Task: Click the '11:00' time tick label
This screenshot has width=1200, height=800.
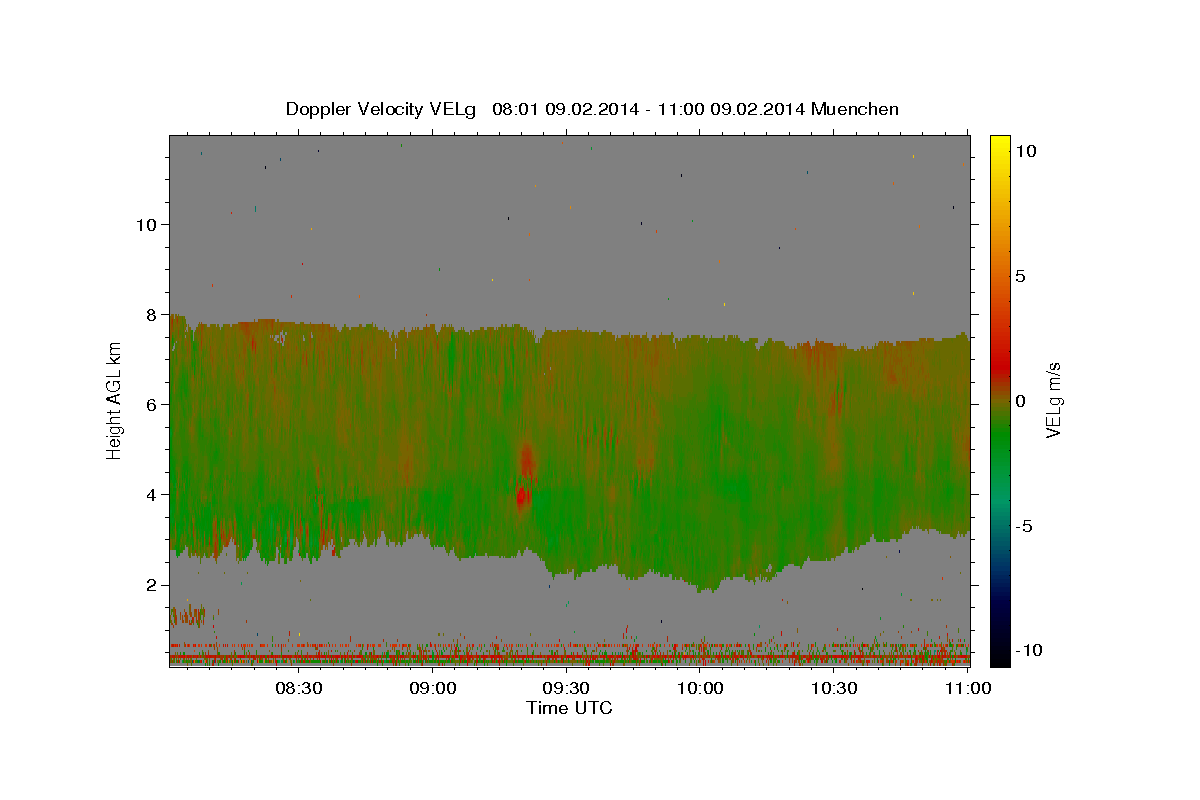Action: coord(968,688)
